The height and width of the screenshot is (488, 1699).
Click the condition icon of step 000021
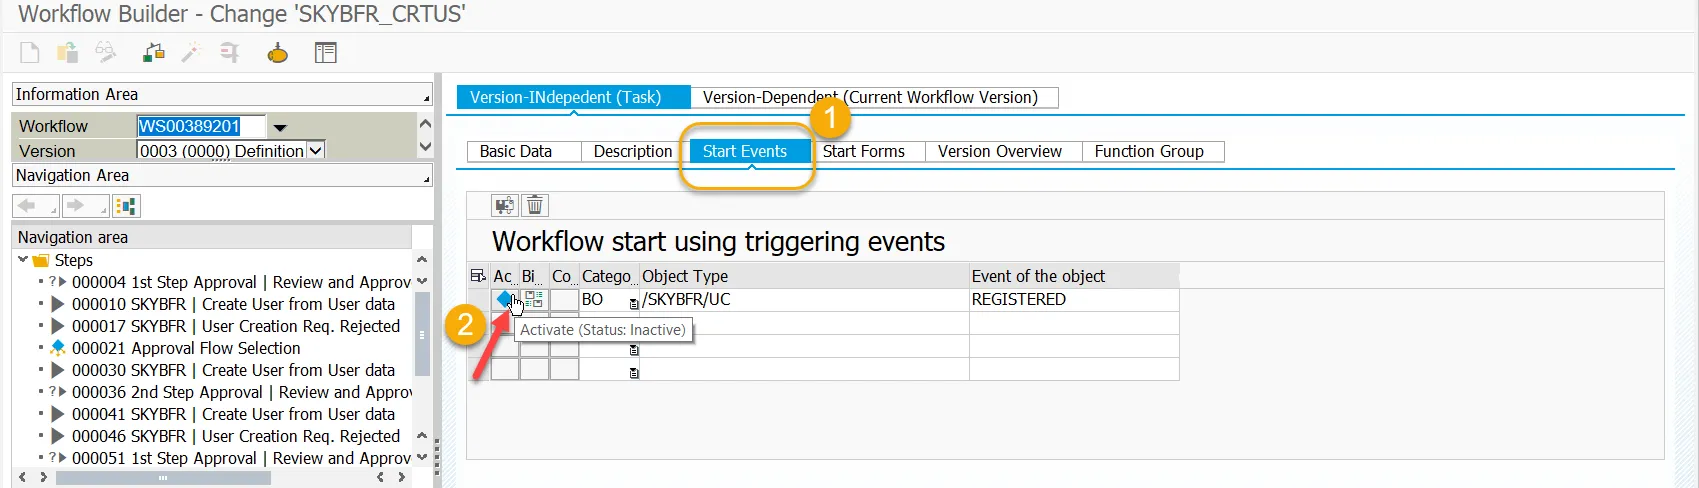57,348
